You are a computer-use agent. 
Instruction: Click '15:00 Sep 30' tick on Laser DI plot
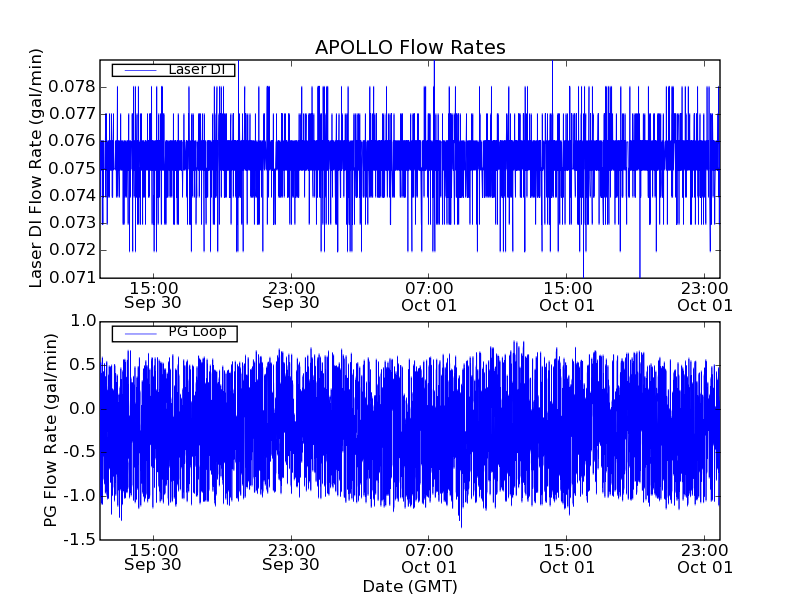[x=153, y=296]
